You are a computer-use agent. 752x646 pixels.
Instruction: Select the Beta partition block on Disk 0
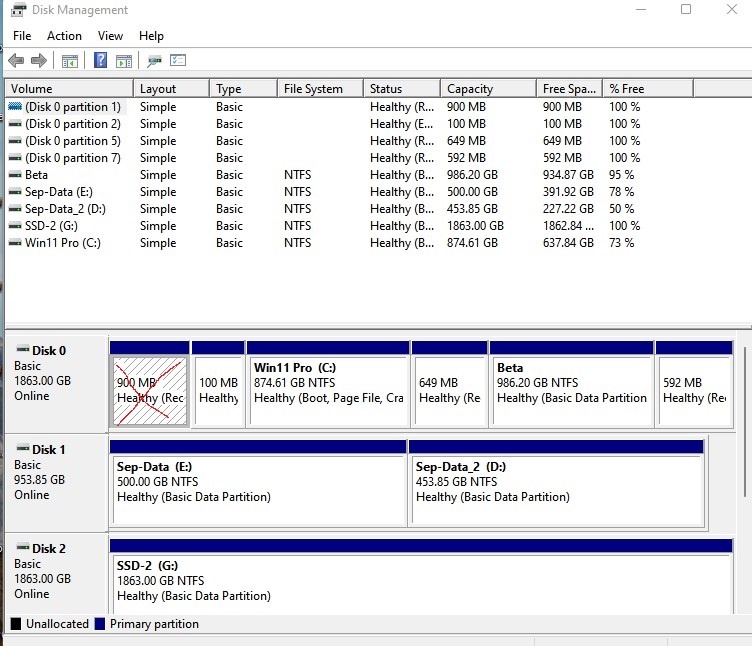pyautogui.click(x=571, y=390)
